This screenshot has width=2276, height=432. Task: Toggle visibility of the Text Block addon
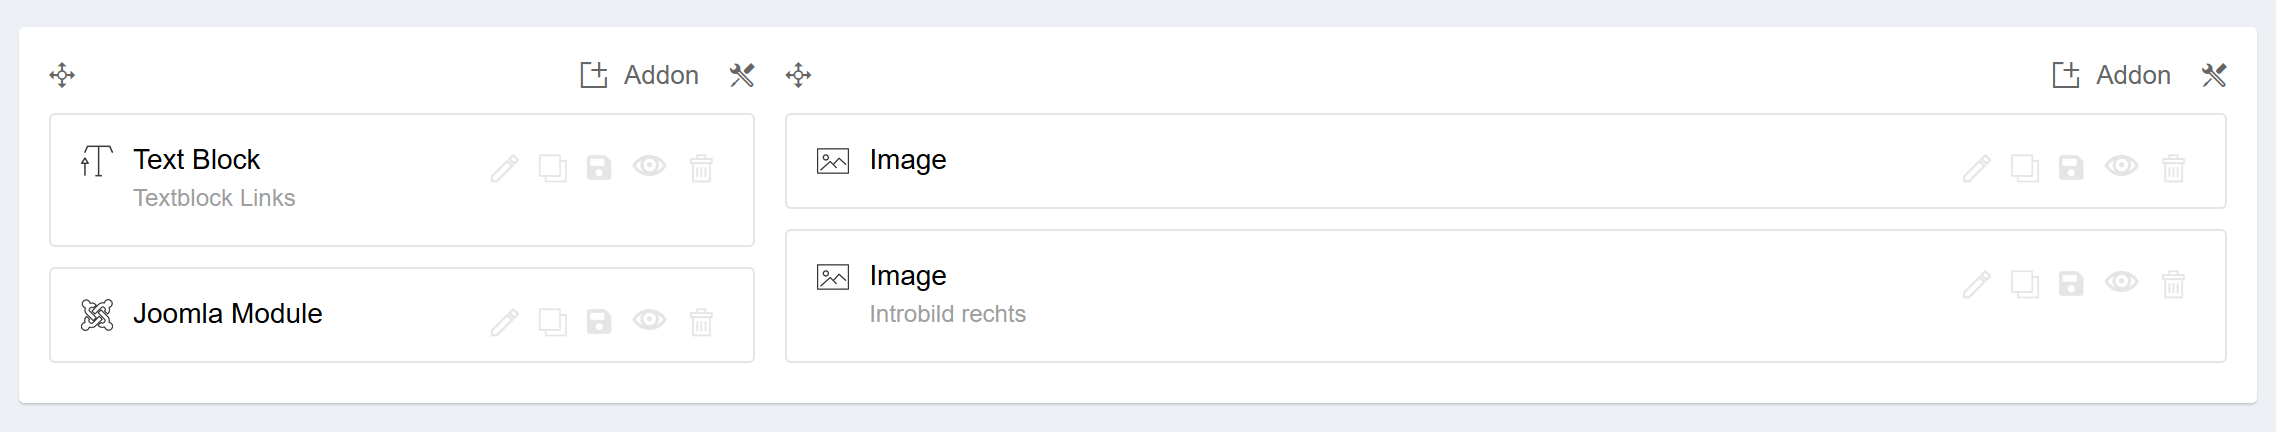coord(649,167)
